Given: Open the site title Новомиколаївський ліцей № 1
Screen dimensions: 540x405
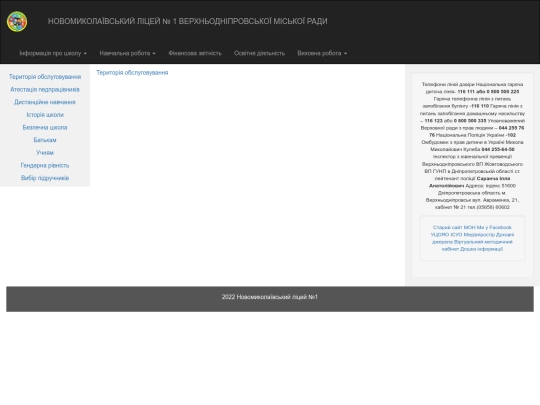Looking at the screenshot, I should 187,21.
